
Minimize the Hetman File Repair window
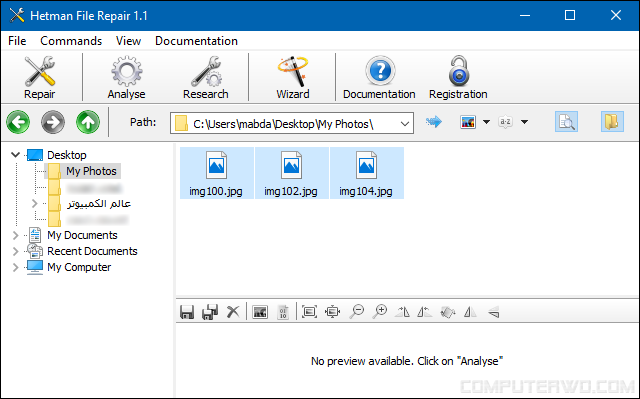click(x=525, y=16)
